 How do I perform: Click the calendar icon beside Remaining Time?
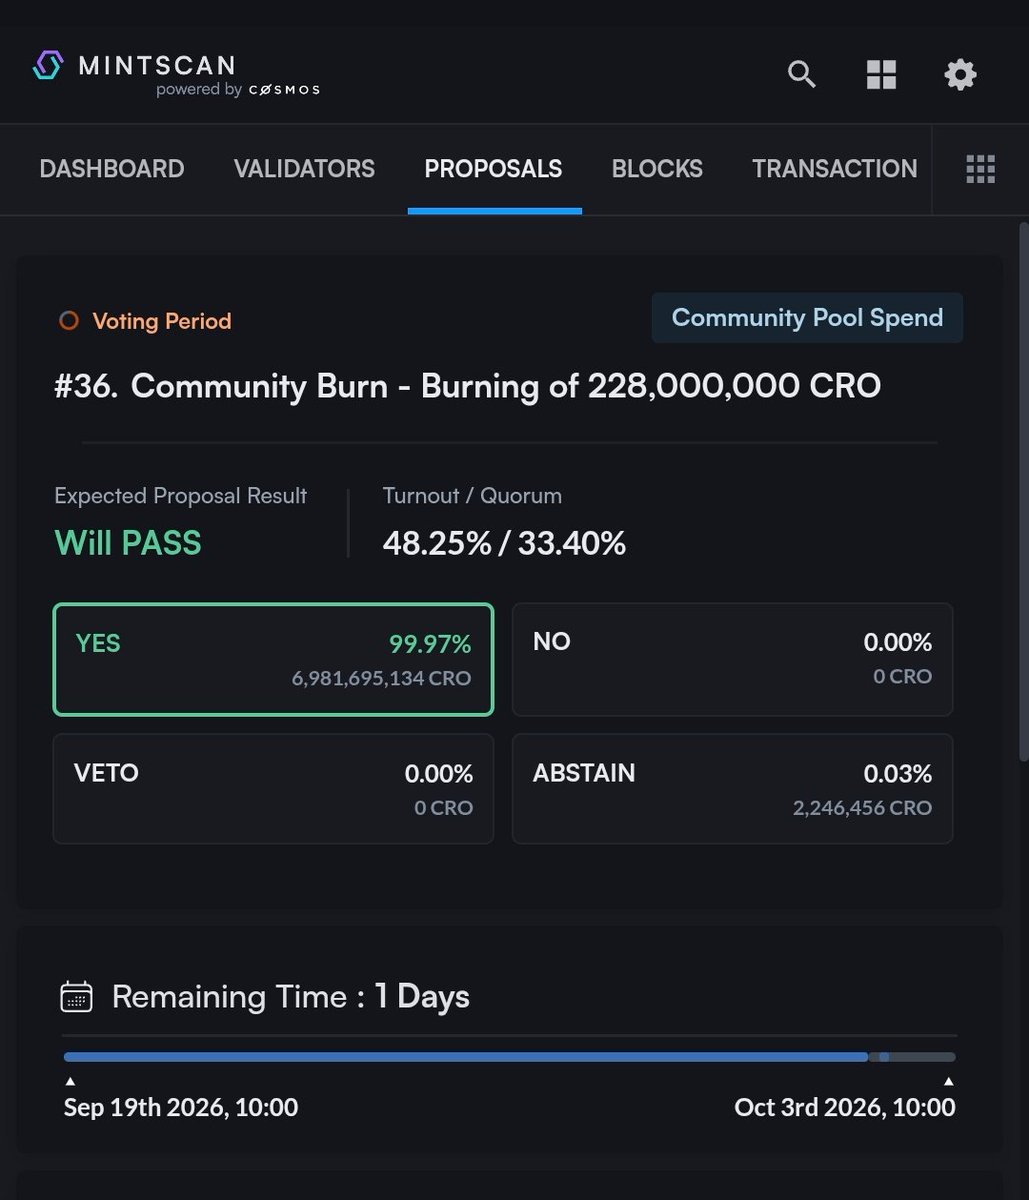[77, 997]
